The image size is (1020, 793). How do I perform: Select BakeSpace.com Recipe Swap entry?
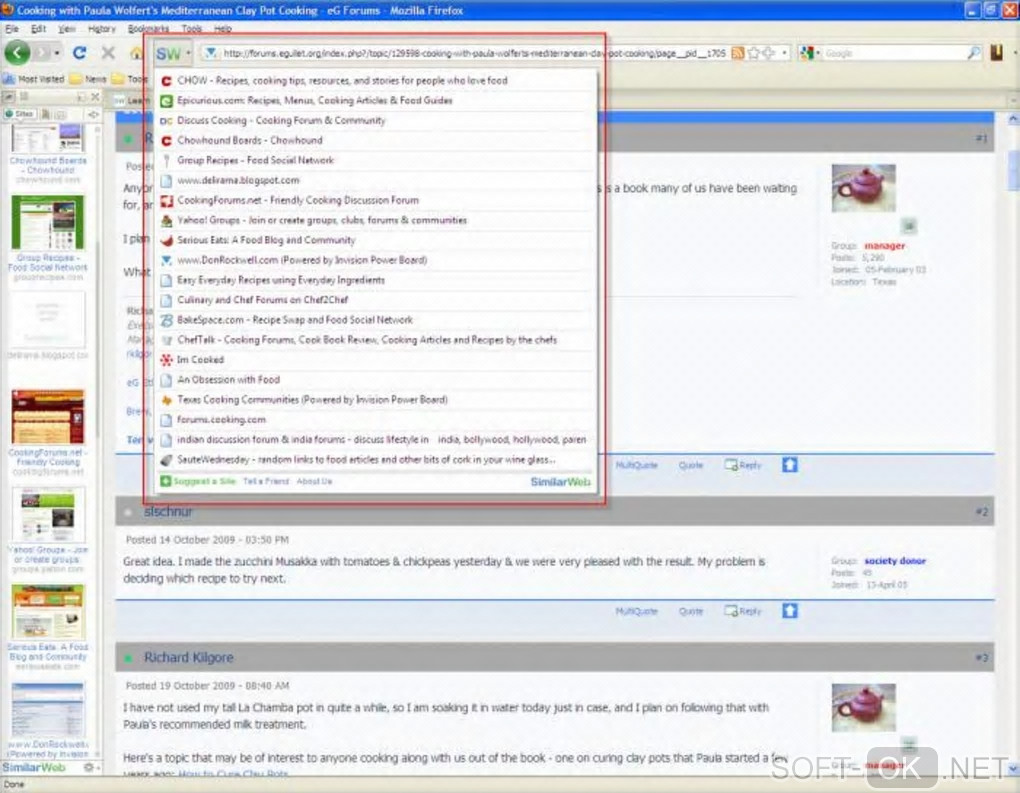click(x=376, y=320)
